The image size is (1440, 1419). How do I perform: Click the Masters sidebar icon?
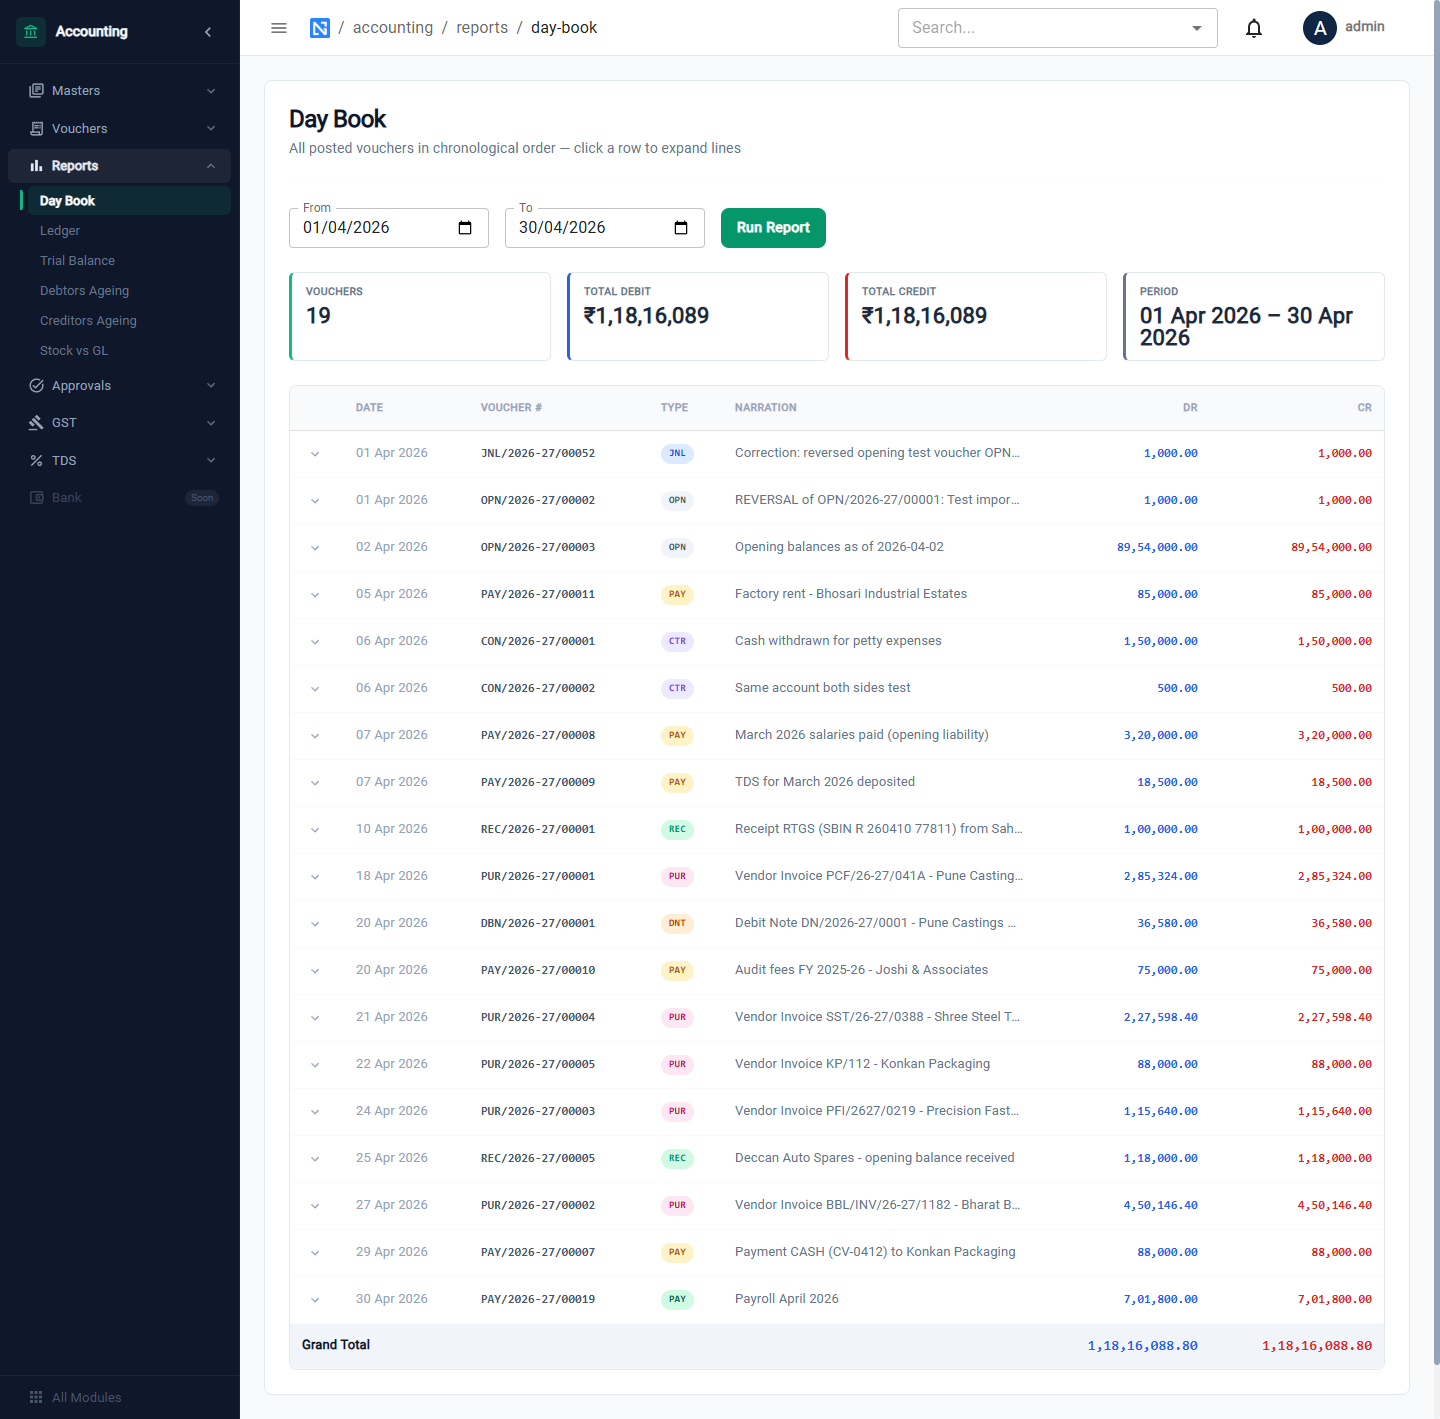pos(37,91)
